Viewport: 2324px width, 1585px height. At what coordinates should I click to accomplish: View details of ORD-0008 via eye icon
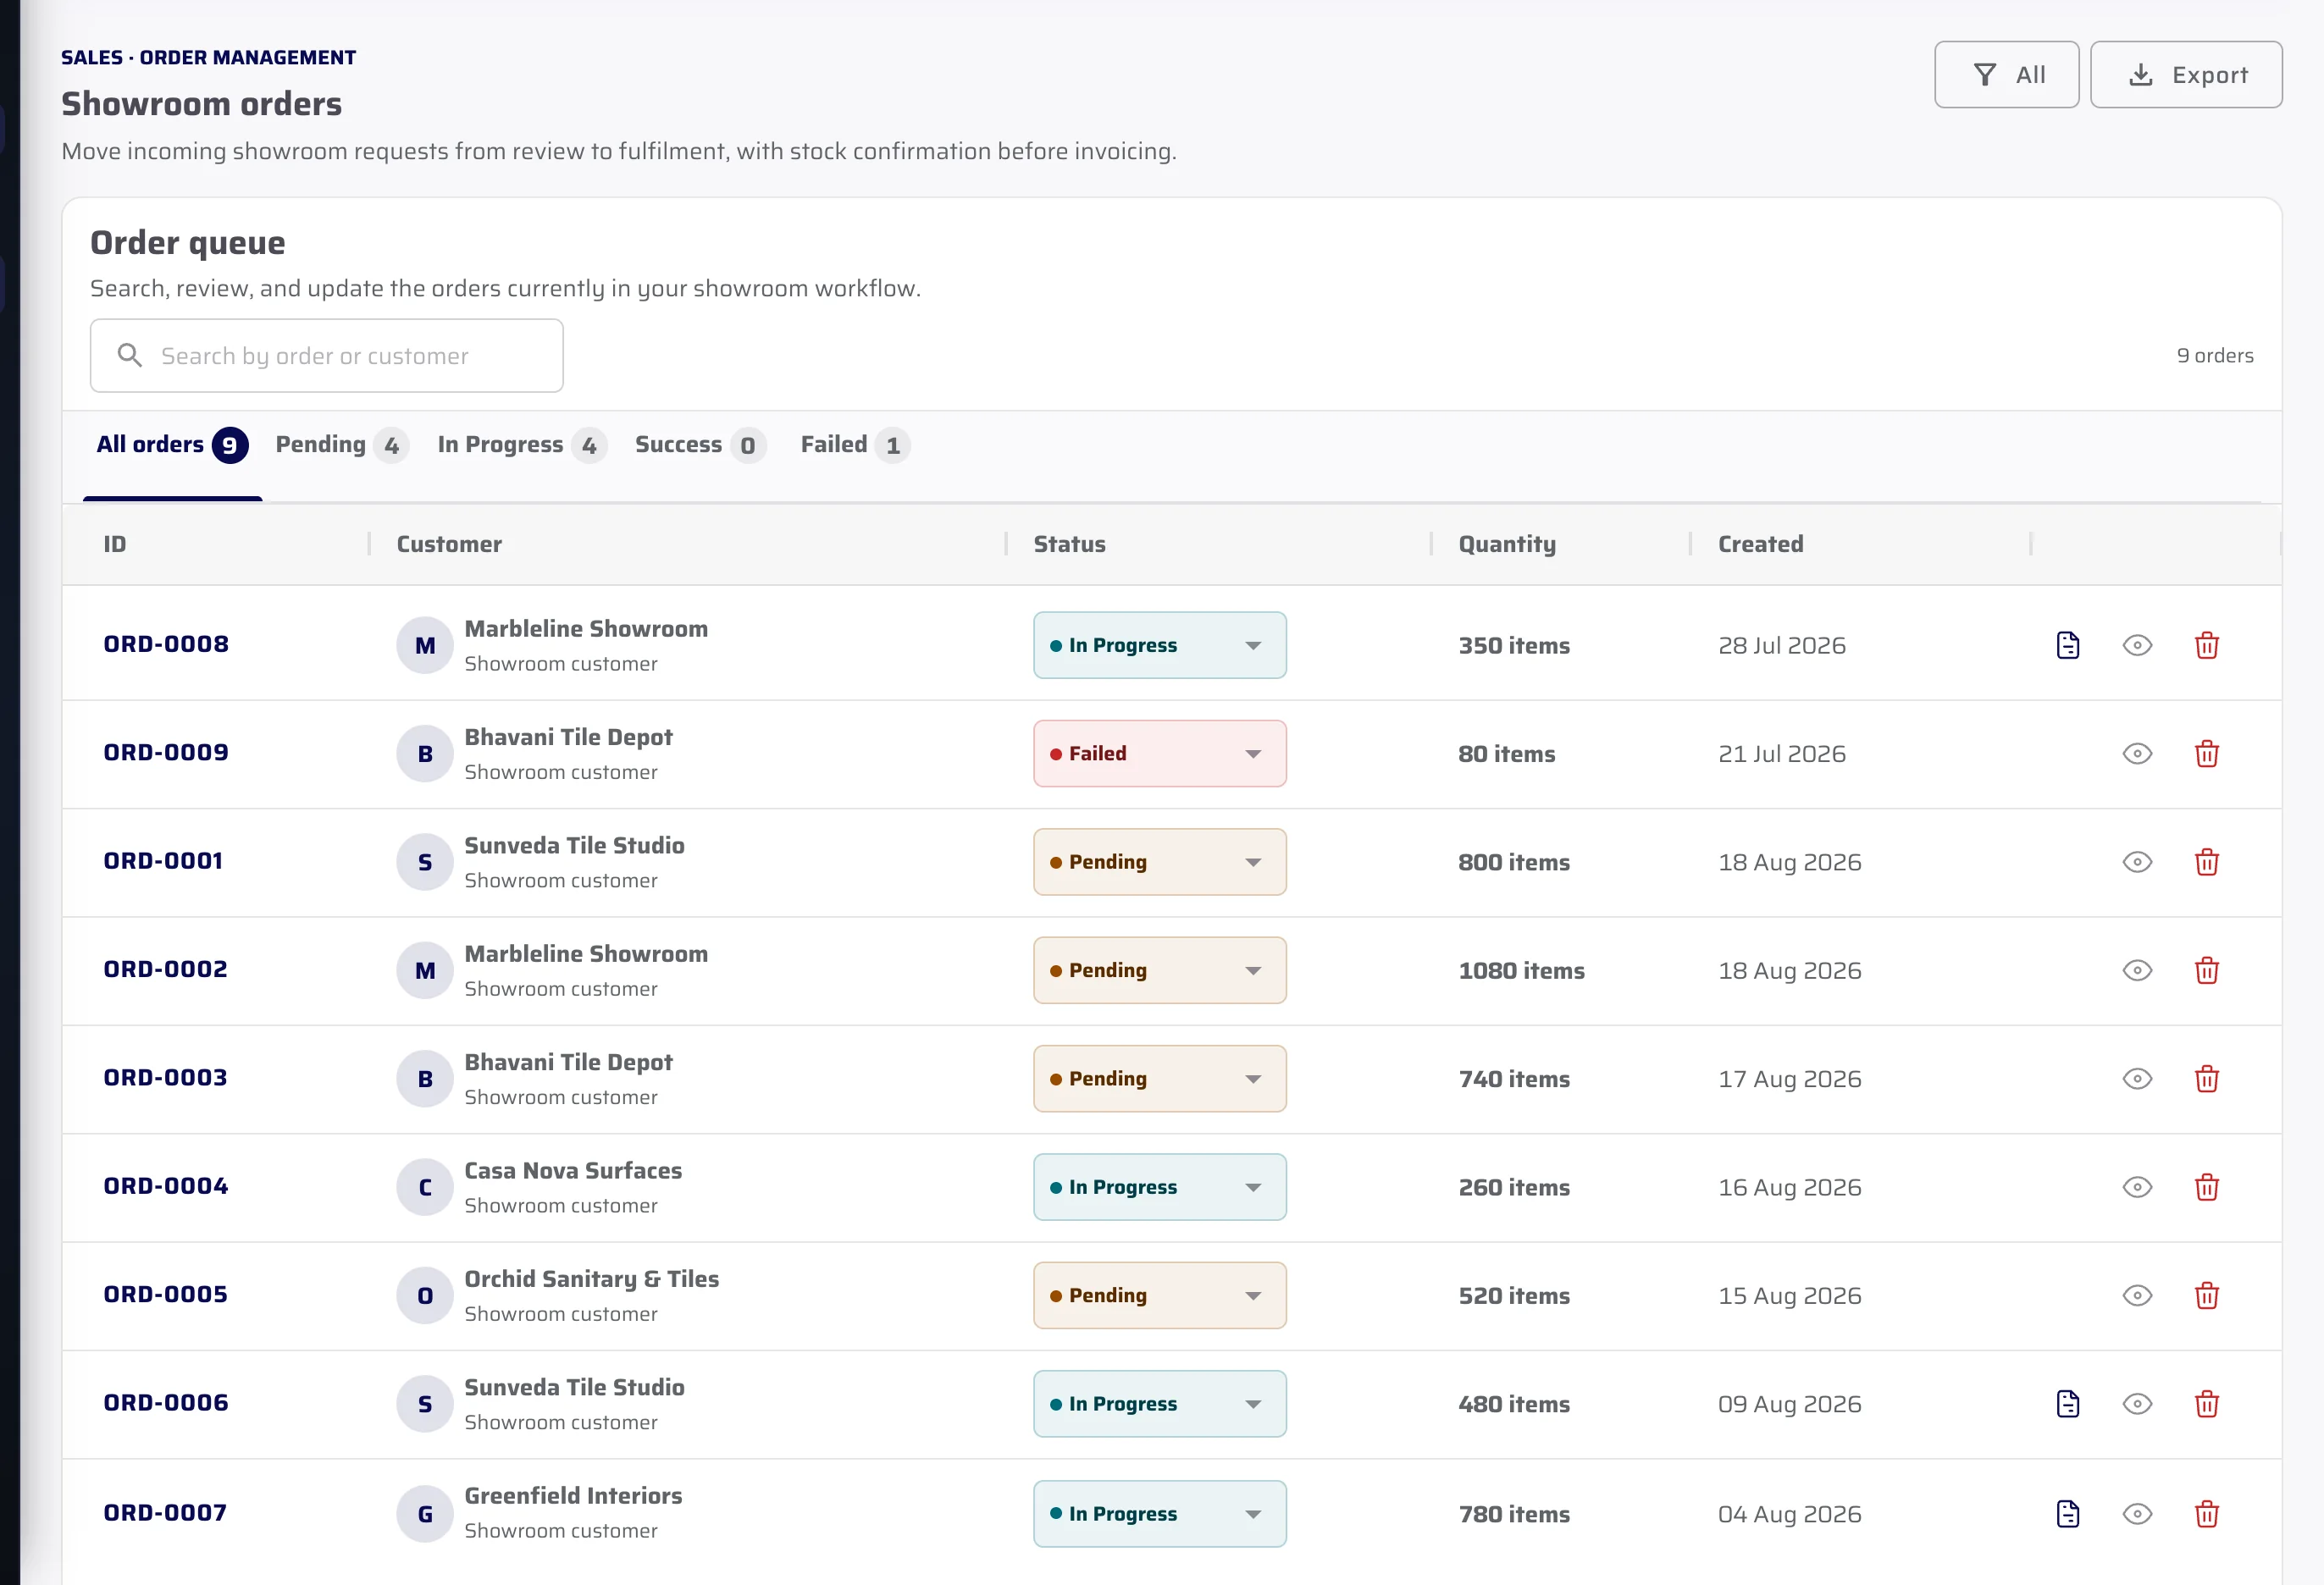pyautogui.click(x=2137, y=645)
